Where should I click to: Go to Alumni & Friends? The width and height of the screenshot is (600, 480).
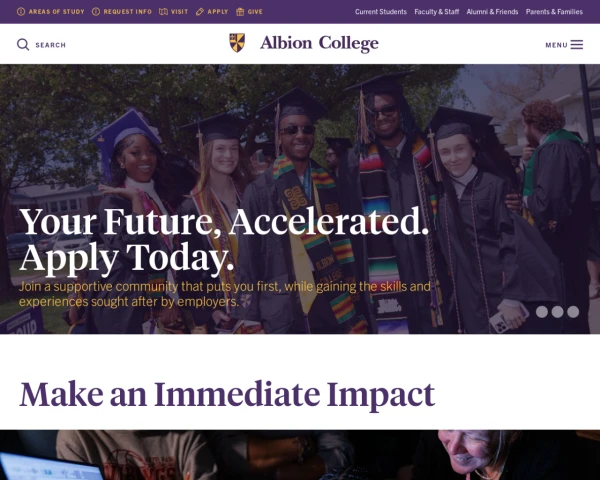pos(492,12)
